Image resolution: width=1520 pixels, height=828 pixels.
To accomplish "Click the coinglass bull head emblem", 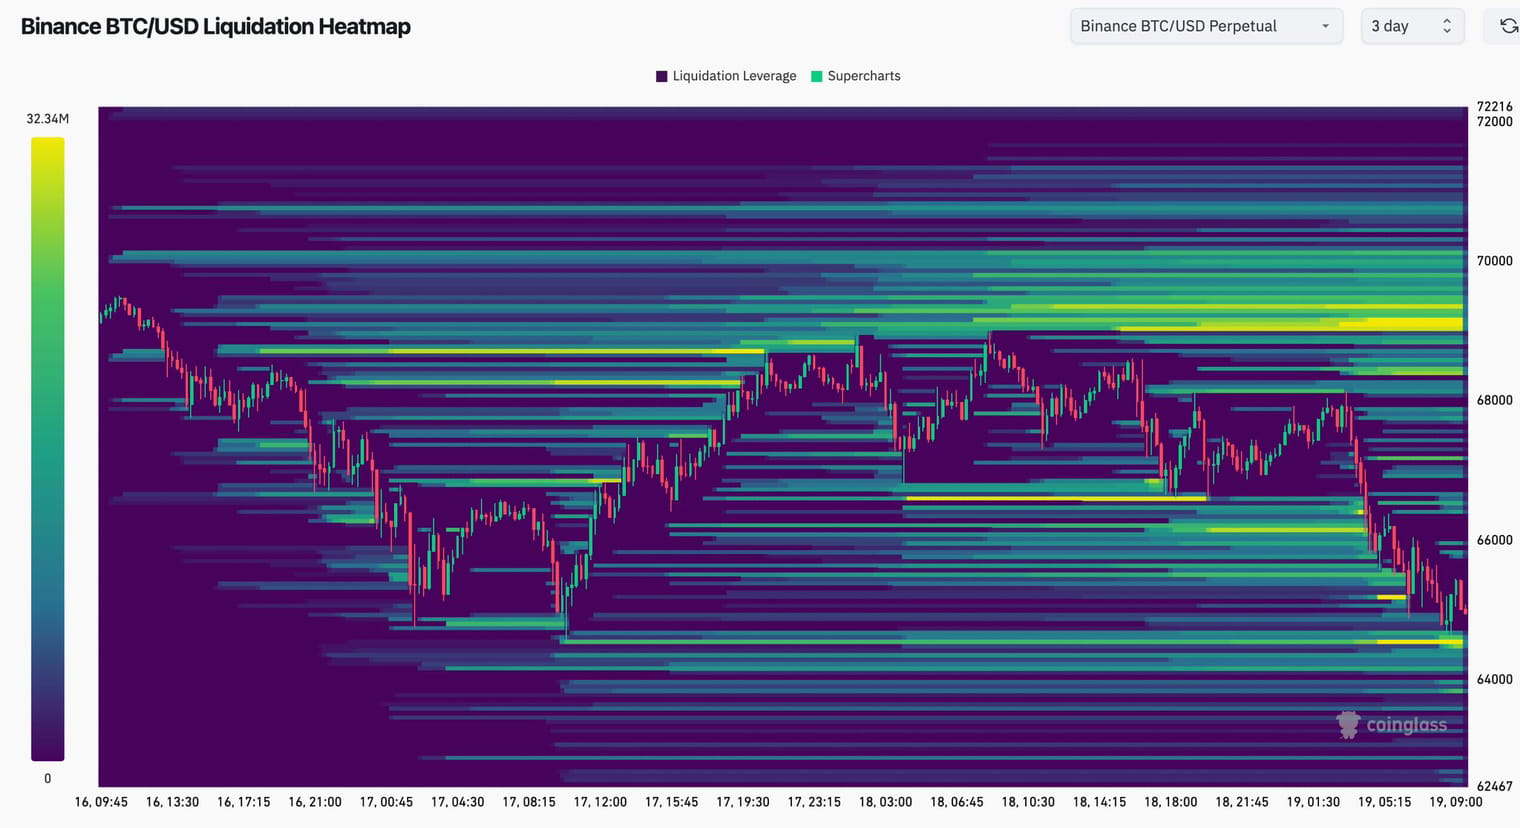I will point(1349,724).
